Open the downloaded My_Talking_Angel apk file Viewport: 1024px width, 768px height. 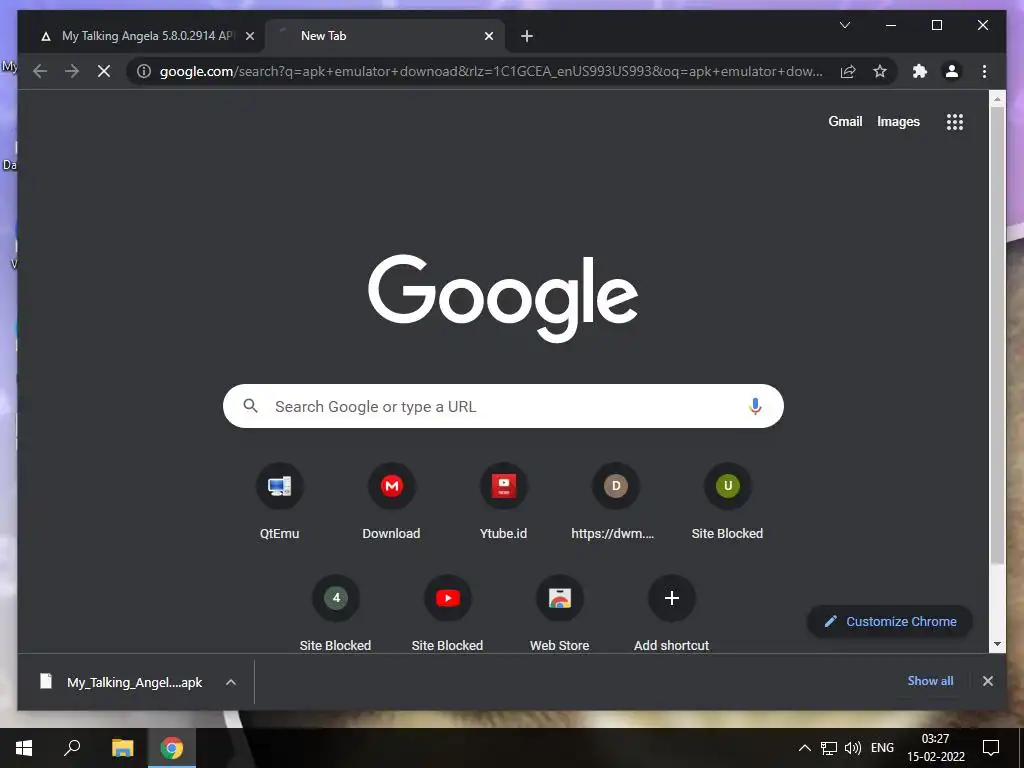(122, 682)
